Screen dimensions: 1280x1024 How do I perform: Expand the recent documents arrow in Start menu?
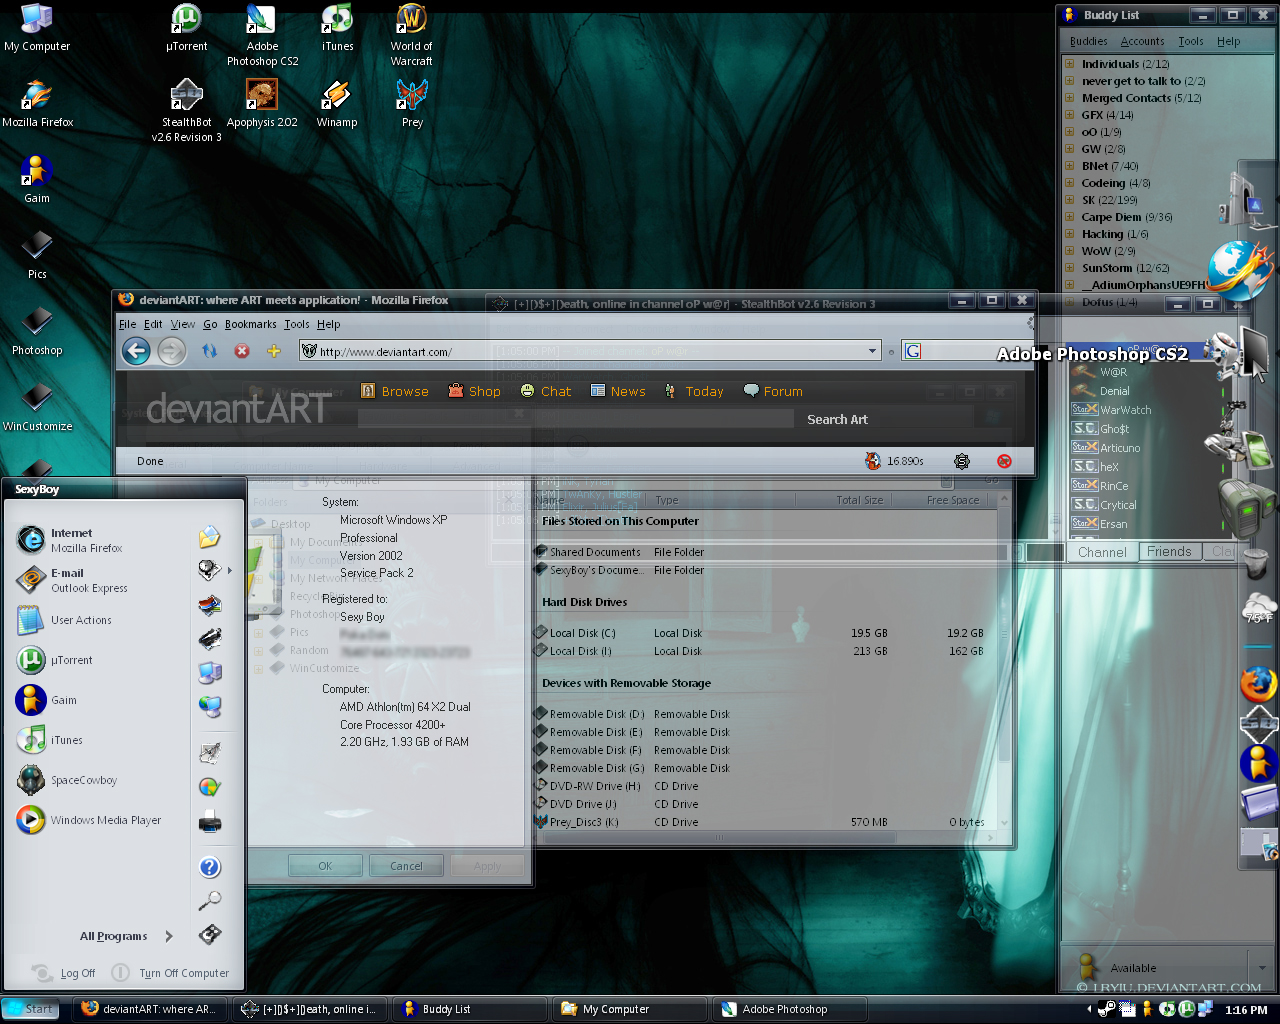[x=230, y=571]
